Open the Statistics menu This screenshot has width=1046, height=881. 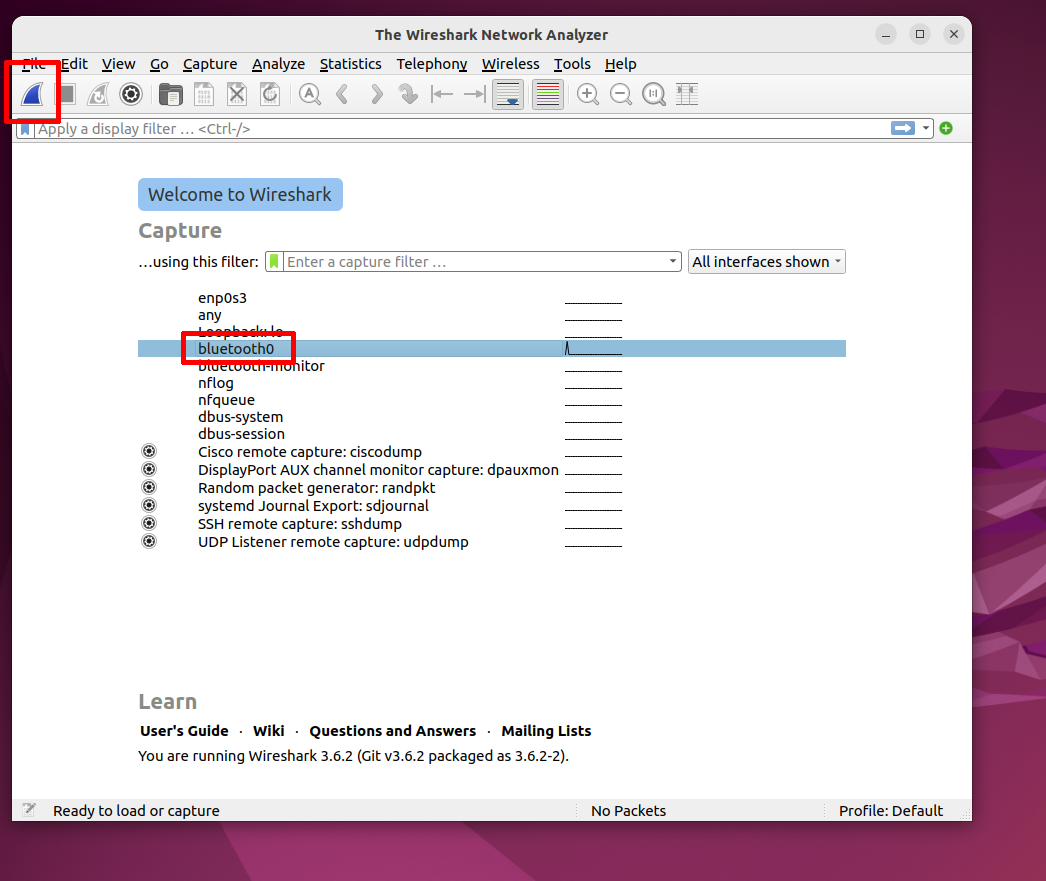click(350, 64)
